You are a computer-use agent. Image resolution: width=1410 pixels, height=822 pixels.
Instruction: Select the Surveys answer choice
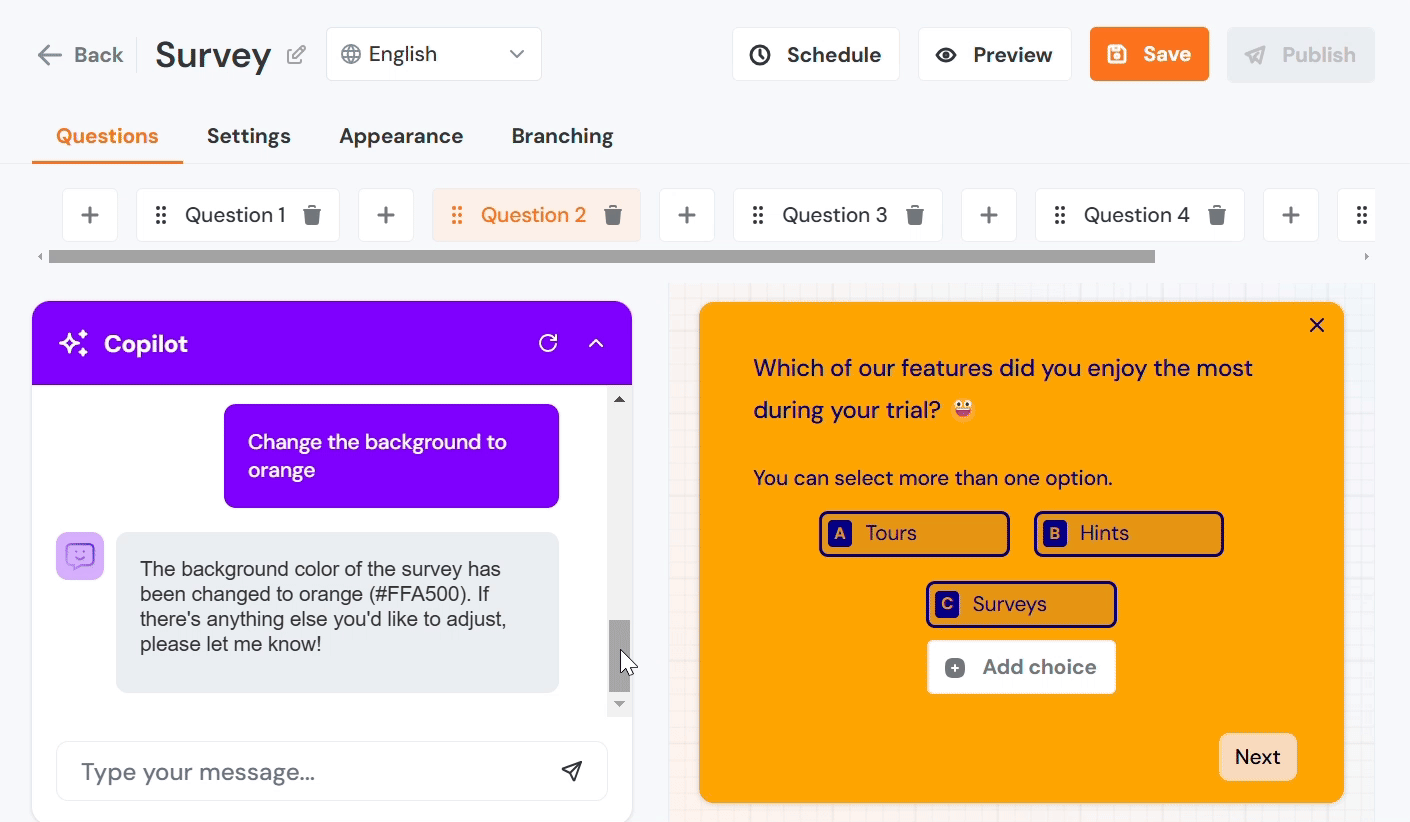click(1021, 605)
